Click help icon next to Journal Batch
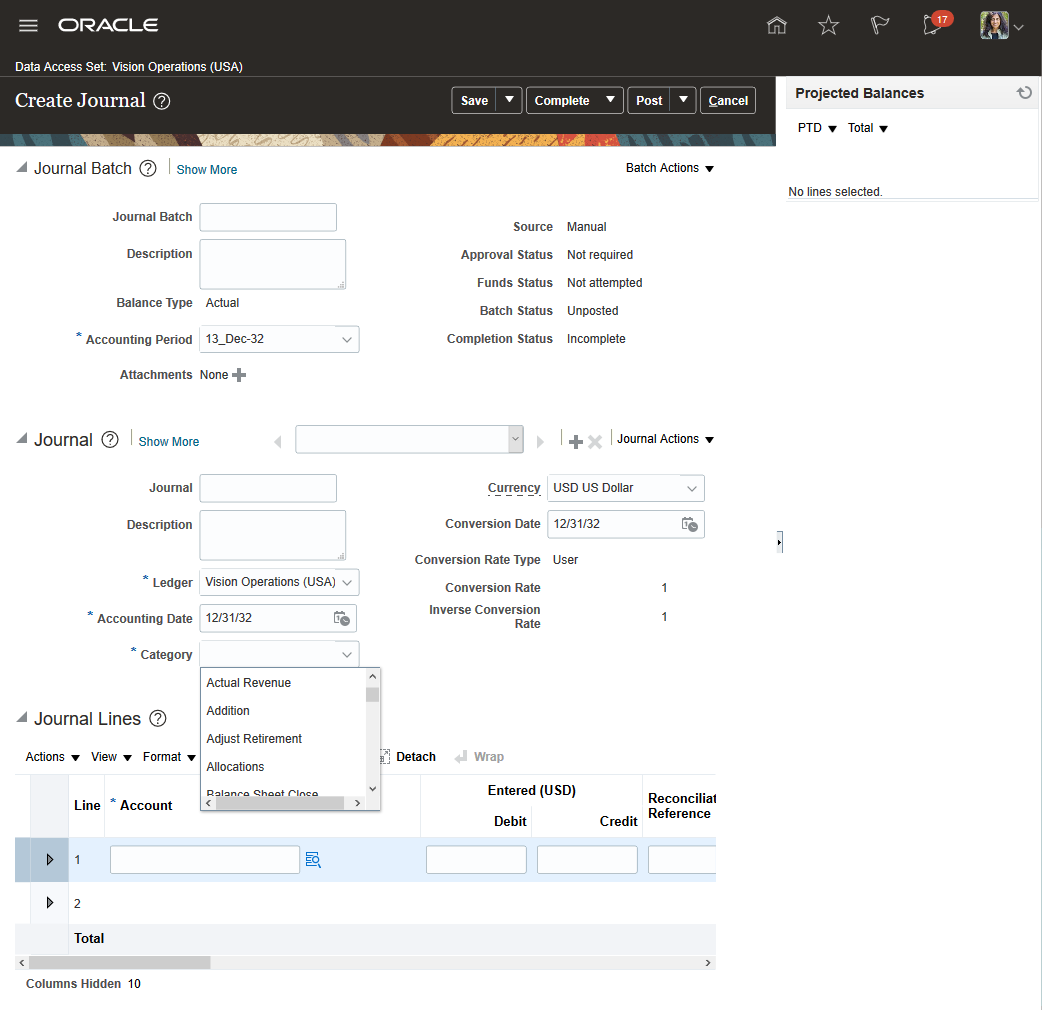This screenshot has height=1010, width=1042. click(148, 168)
